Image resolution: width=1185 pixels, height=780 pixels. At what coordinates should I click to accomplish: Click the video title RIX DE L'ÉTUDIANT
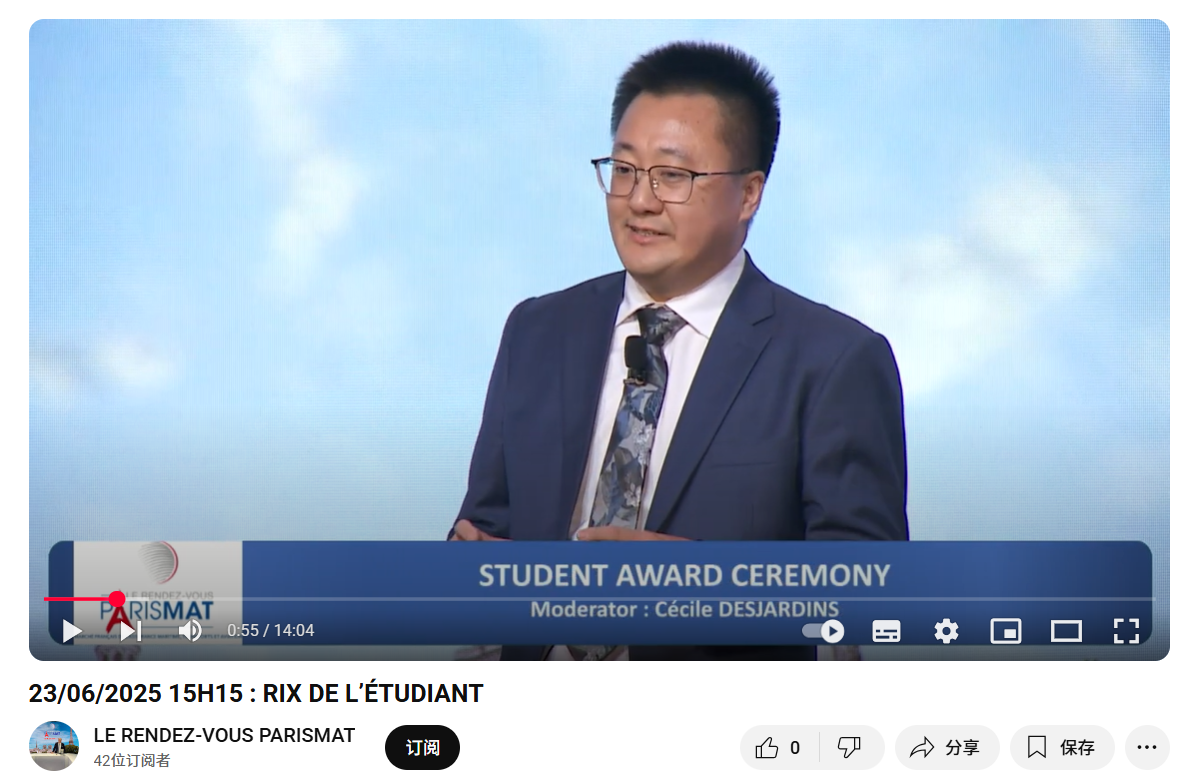coord(255,693)
